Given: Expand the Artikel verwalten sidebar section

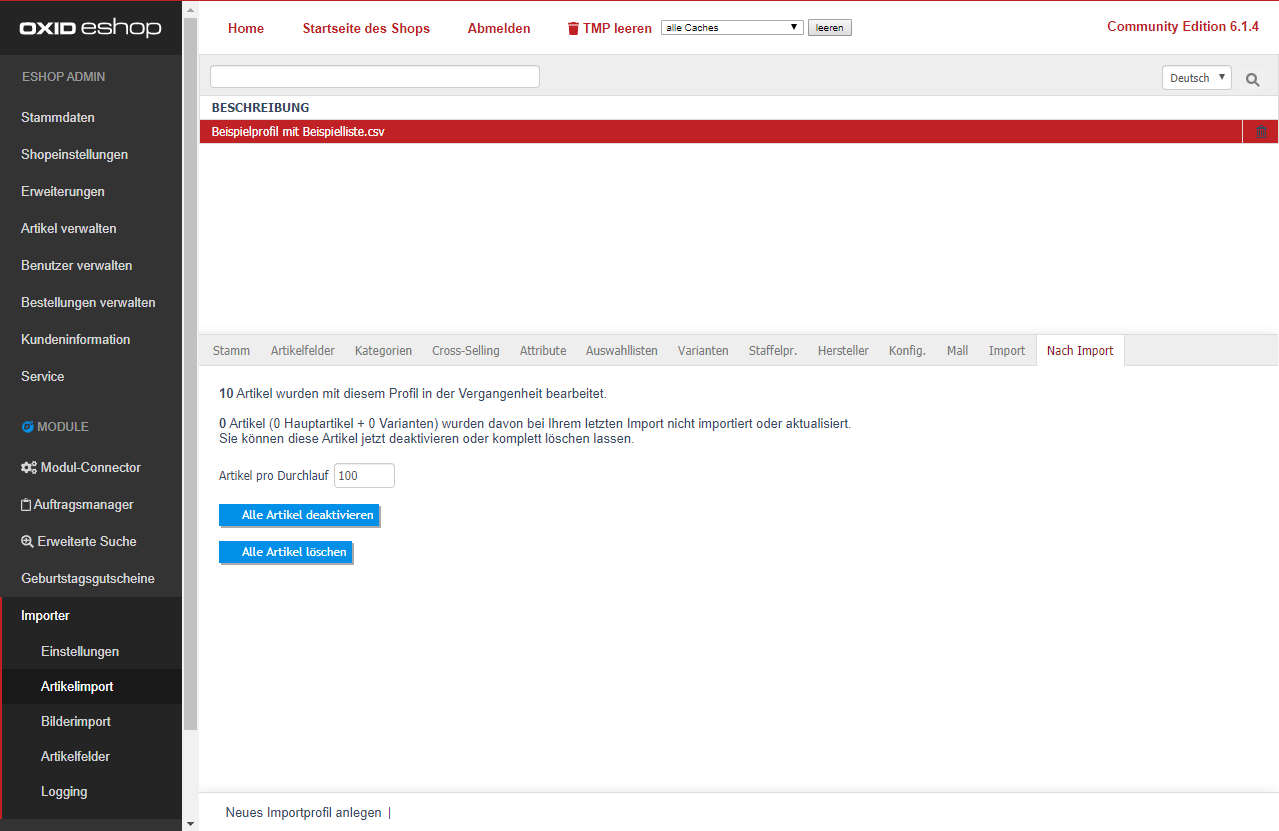Looking at the screenshot, I should pos(69,229).
